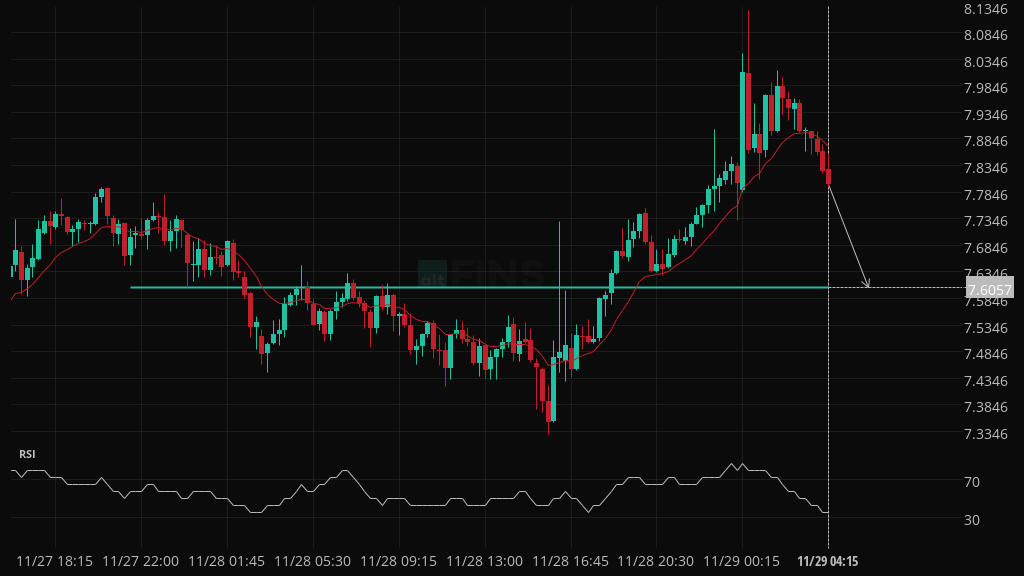Image resolution: width=1024 pixels, height=576 pixels.
Task: Click the teal horizontal support line
Action: click(400, 288)
